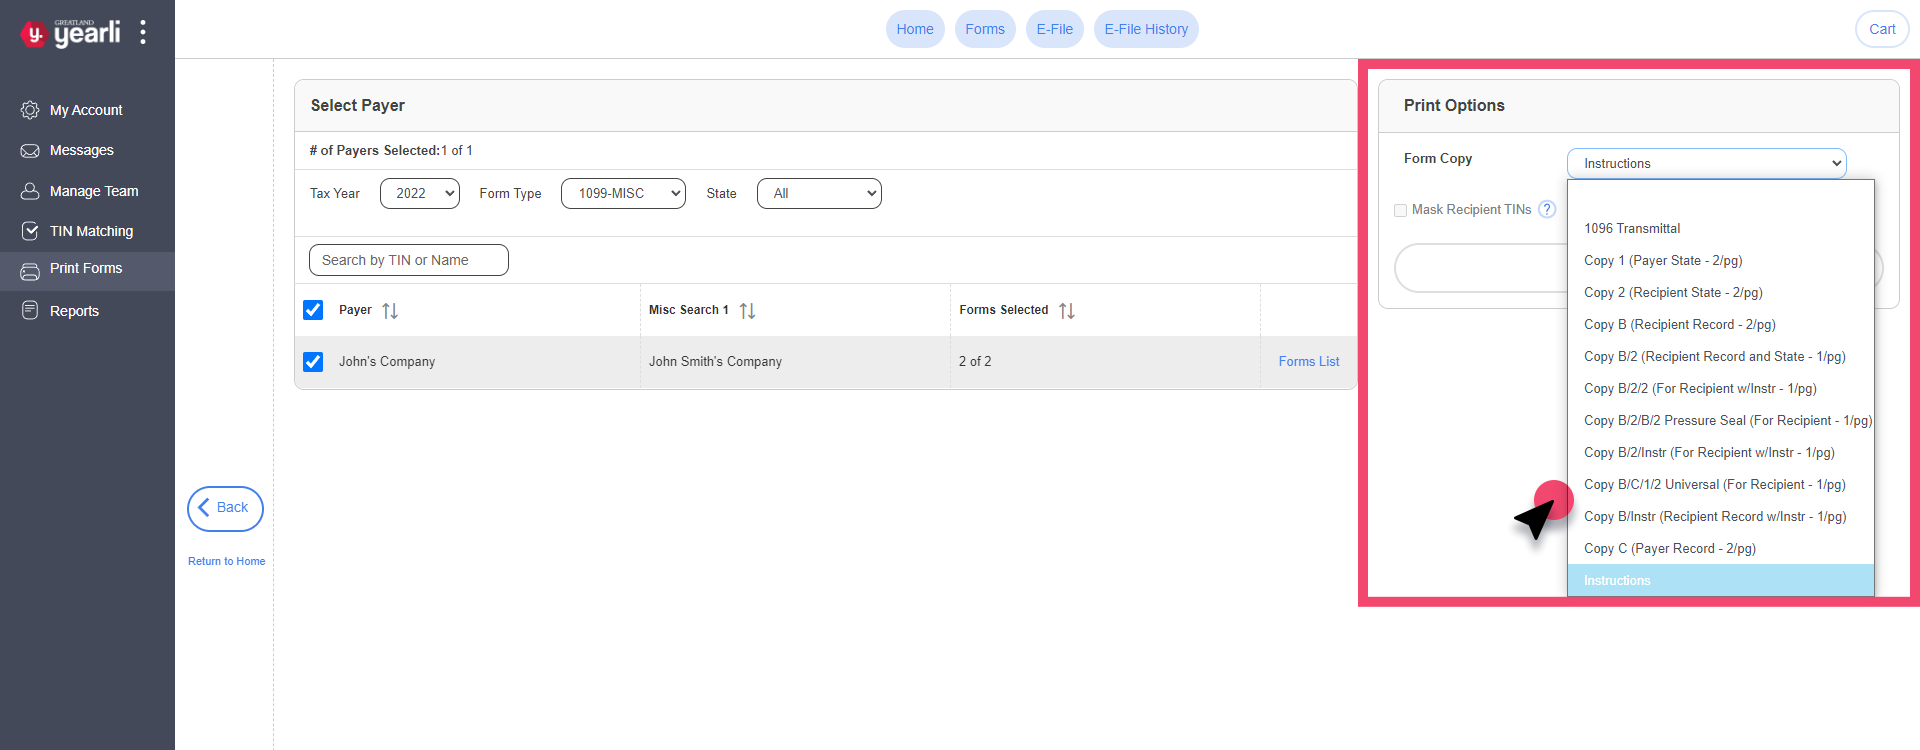Open the State All dropdown
The height and width of the screenshot is (750, 1920).
(x=819, y=193)
